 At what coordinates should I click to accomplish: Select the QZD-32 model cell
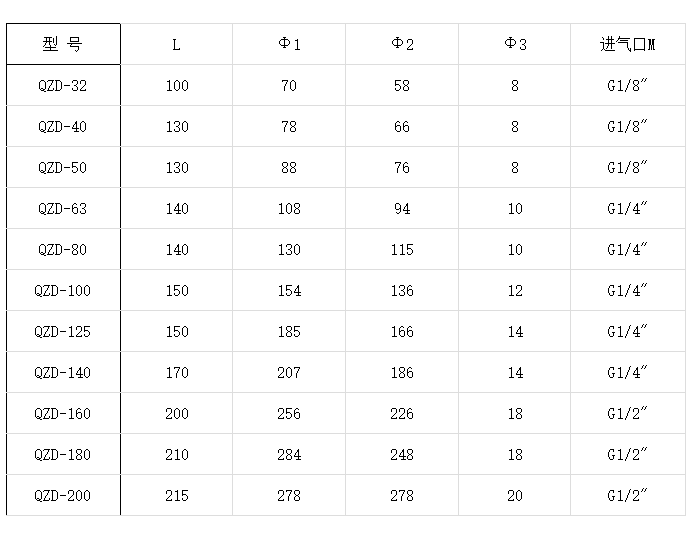click(63, 85)
